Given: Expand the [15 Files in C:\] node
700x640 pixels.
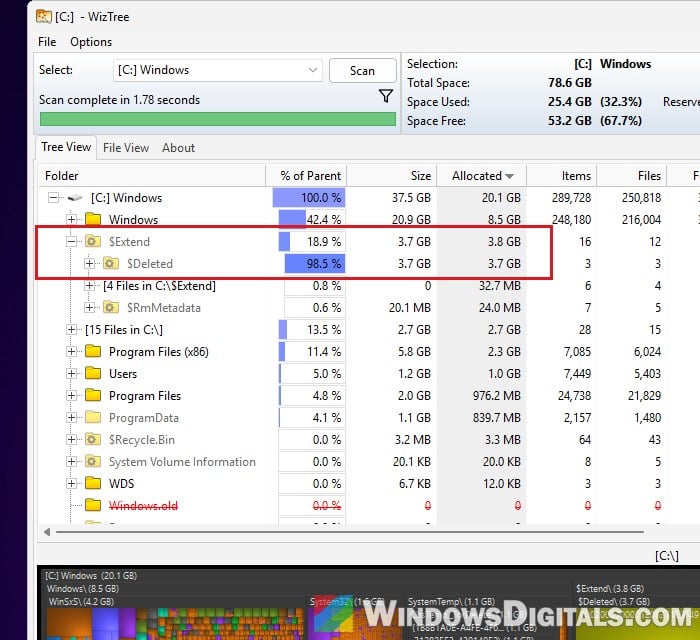Looking at the screenshot, I should (71, 329).
